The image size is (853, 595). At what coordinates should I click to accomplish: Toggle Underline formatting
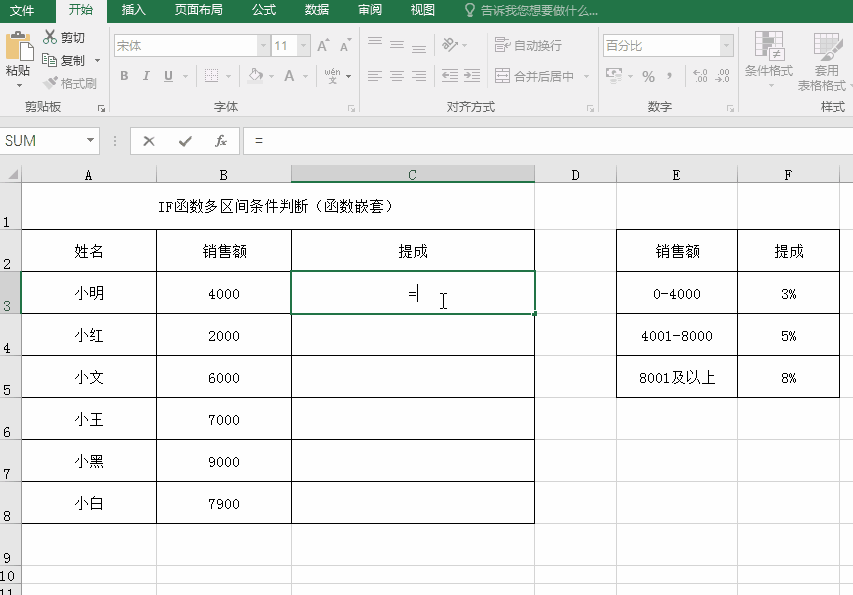(168, 76)
